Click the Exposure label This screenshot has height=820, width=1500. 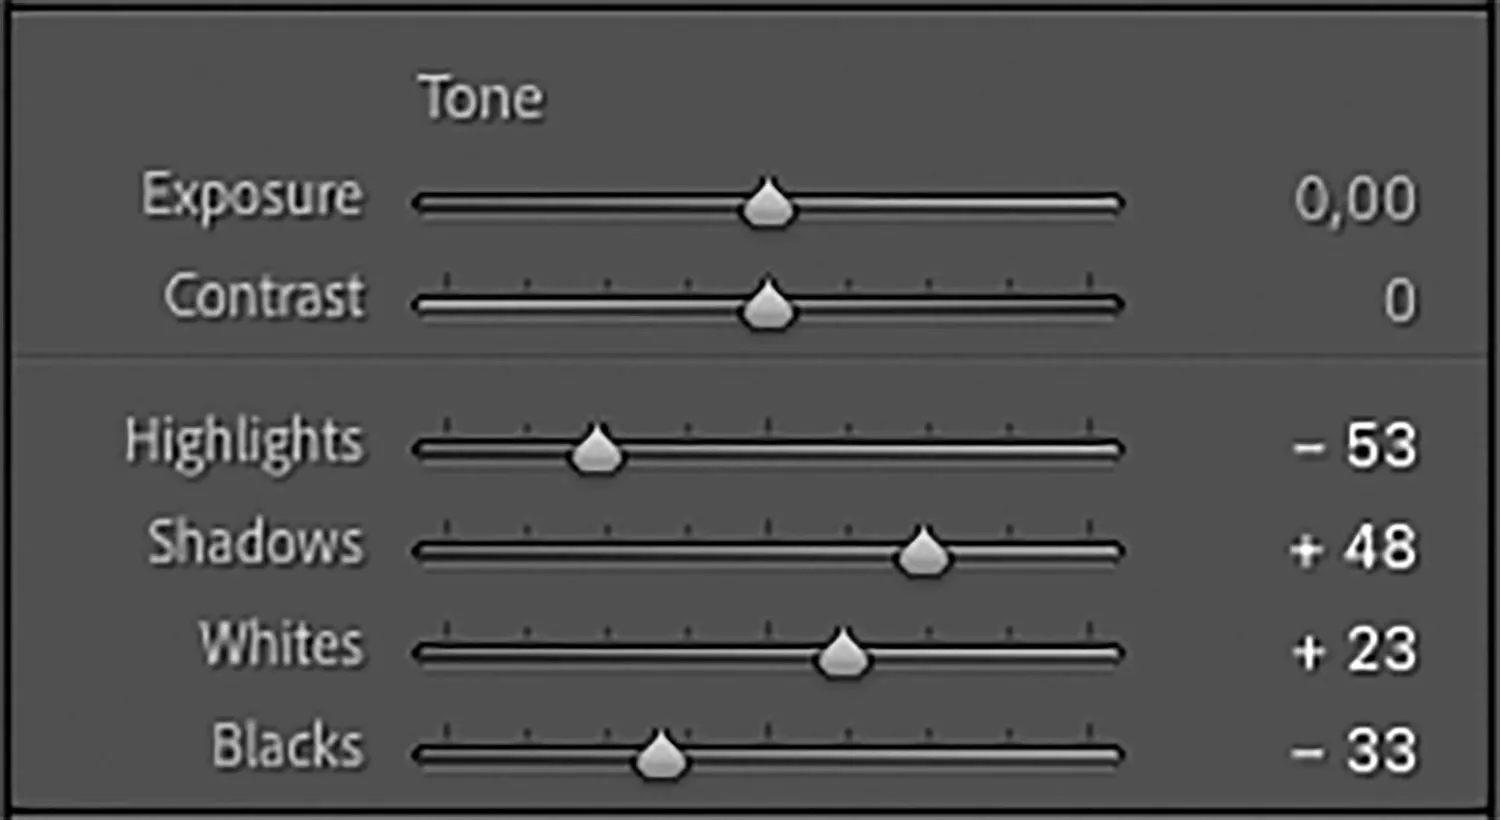(251, 195)
